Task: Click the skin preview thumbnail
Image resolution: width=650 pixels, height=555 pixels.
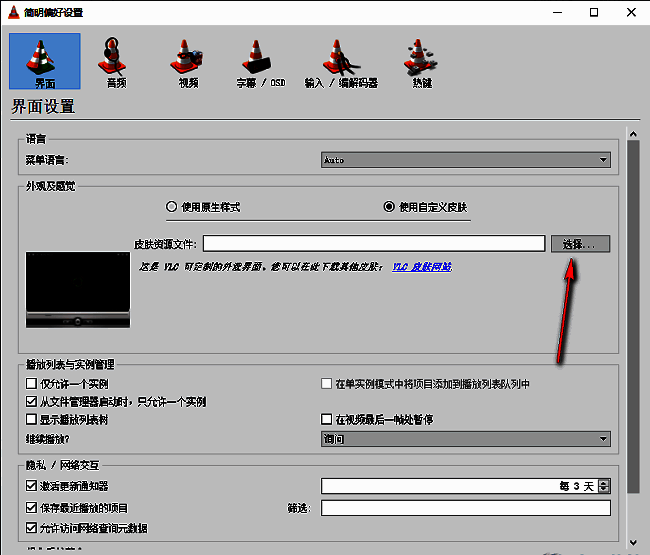Action: [x=78, y=290]
